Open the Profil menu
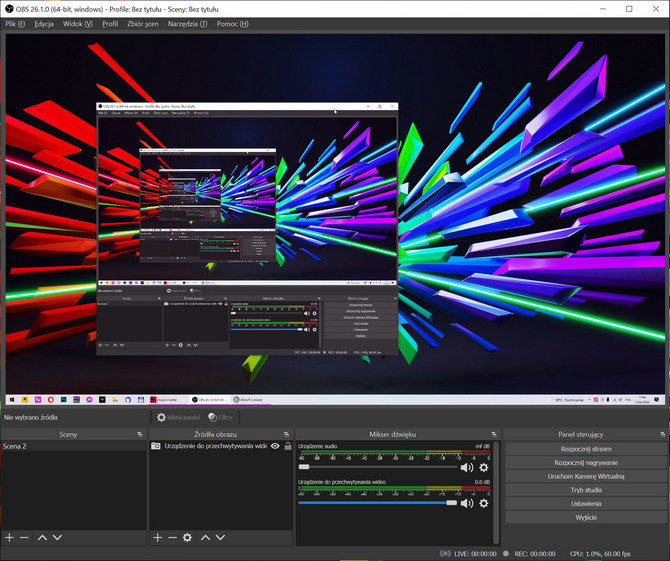 click(110, 24)
